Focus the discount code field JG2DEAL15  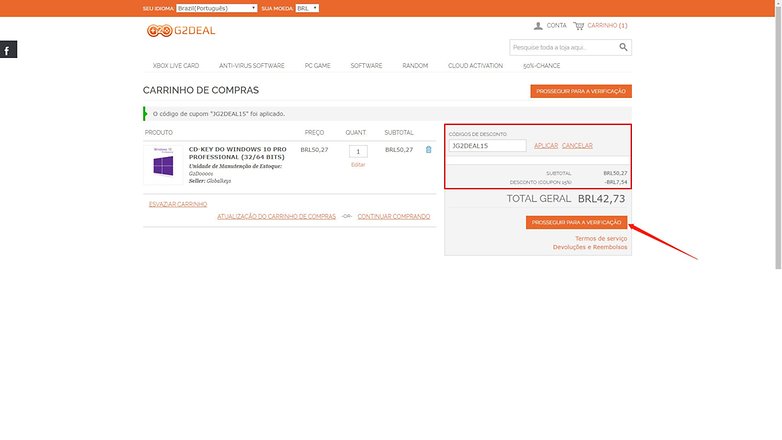click(487, 146)
